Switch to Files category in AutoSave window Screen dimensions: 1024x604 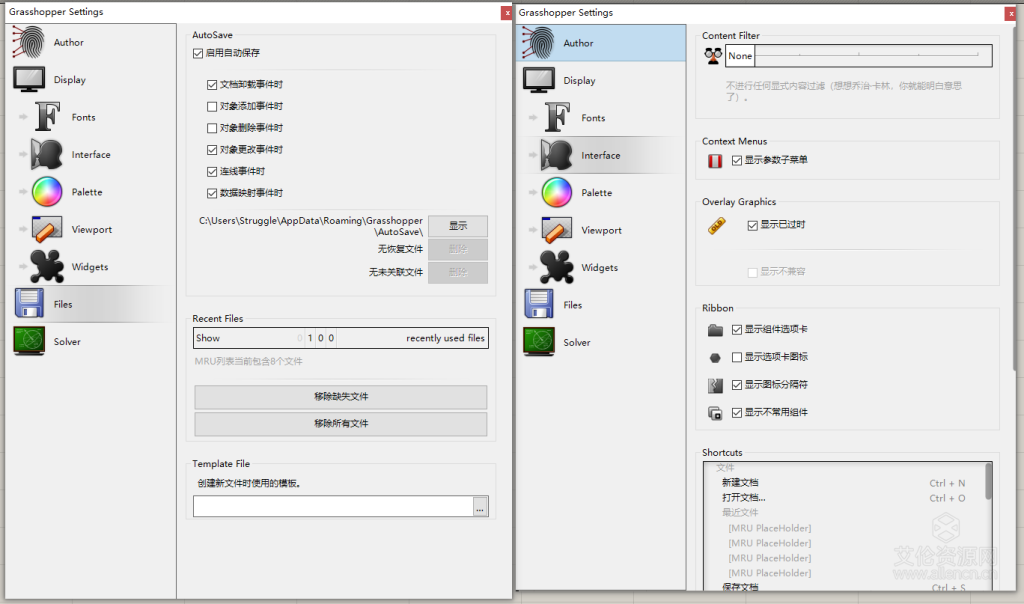pos(91,304)
